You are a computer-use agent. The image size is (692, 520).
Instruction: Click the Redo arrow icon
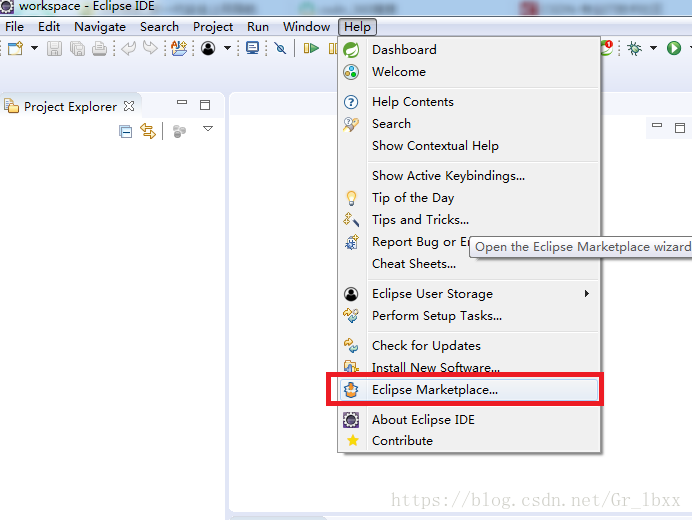[150, 48]
